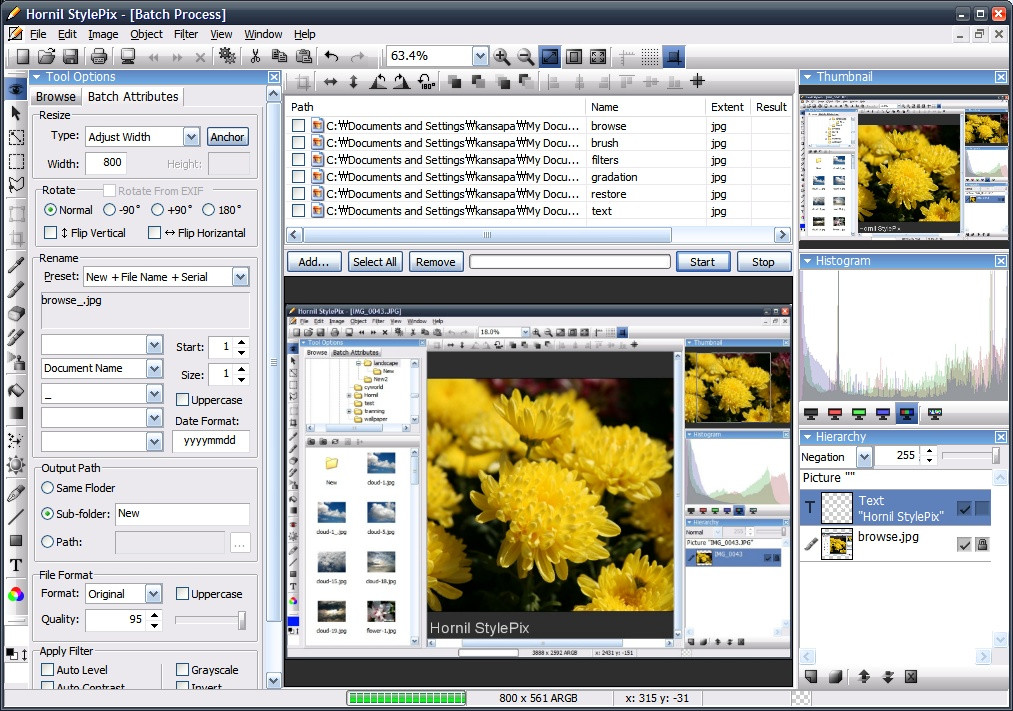The width and height of the screenshot is (1013, 711).
Task: Click the Browse eye icon in toolbox
Action: (16, 89)
